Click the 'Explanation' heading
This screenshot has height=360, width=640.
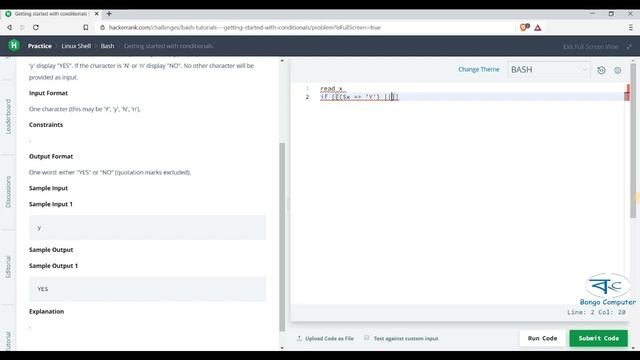[x=47, y=311]
